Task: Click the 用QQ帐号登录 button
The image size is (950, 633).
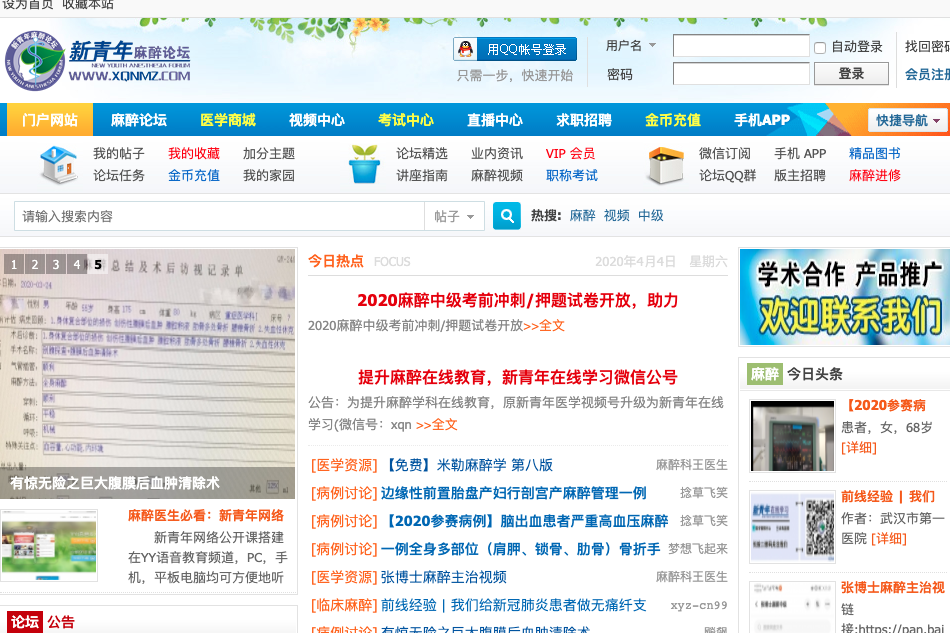Action: [x=515, y=49]
